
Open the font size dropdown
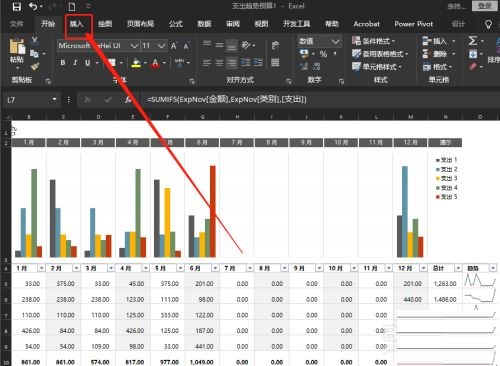[161, 46]
